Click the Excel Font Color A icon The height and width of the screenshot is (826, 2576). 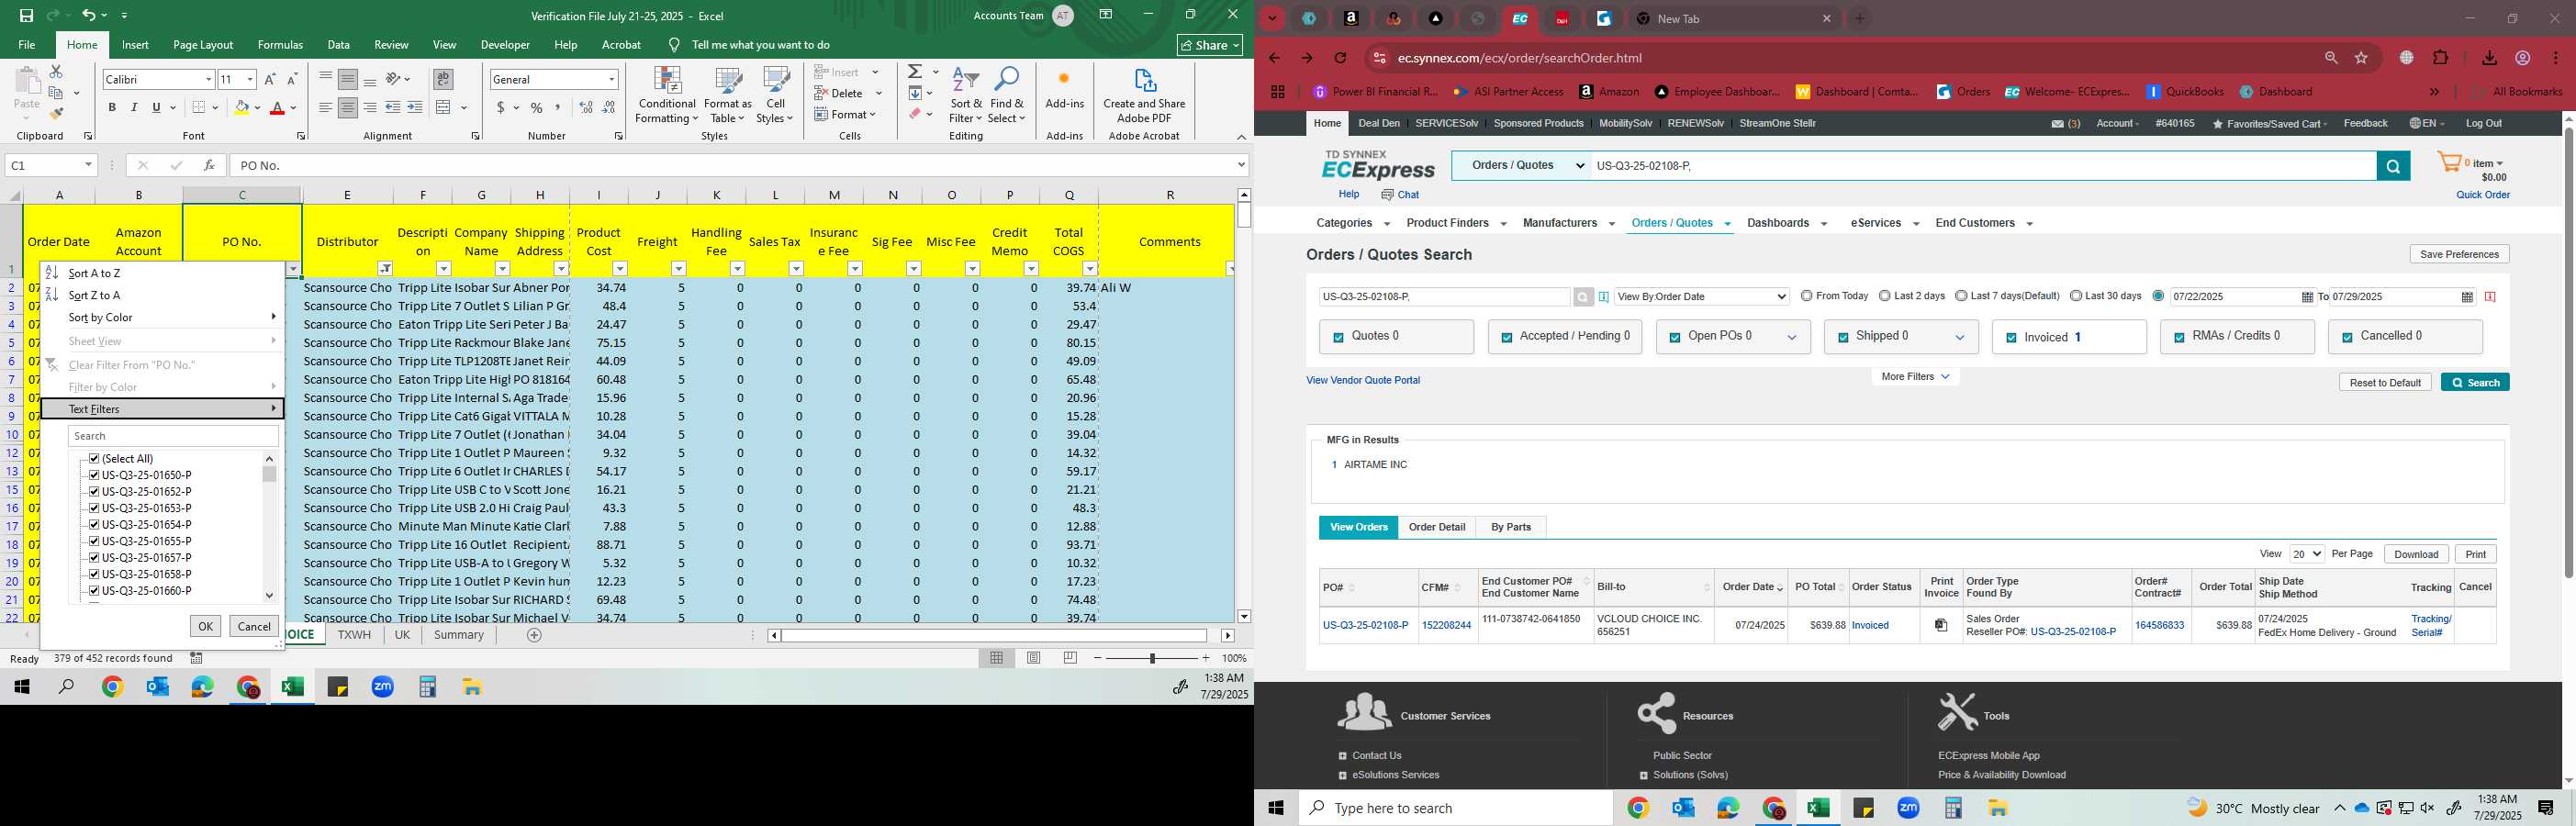277,107
